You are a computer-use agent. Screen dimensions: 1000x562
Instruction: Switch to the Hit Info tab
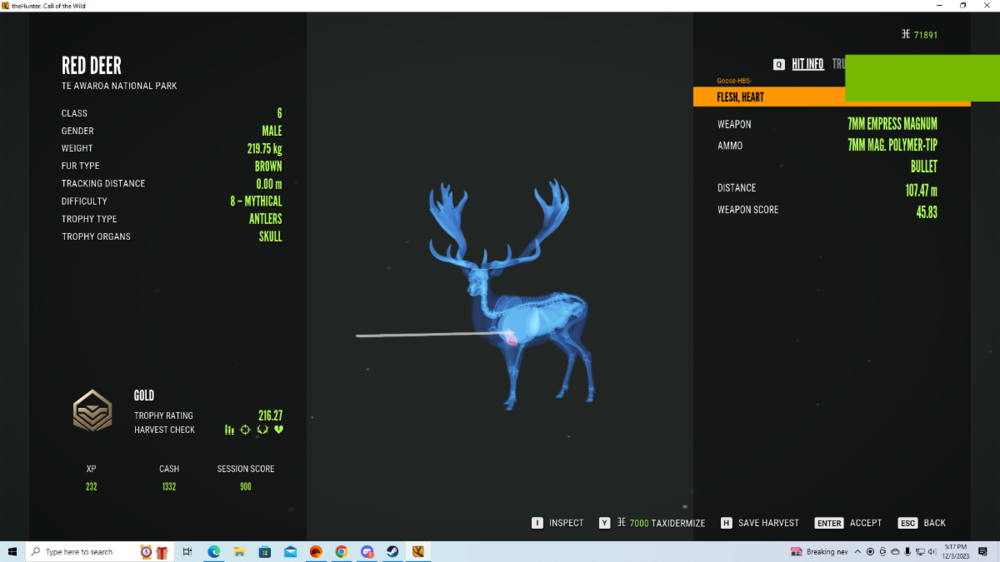(x=807, y=64)
